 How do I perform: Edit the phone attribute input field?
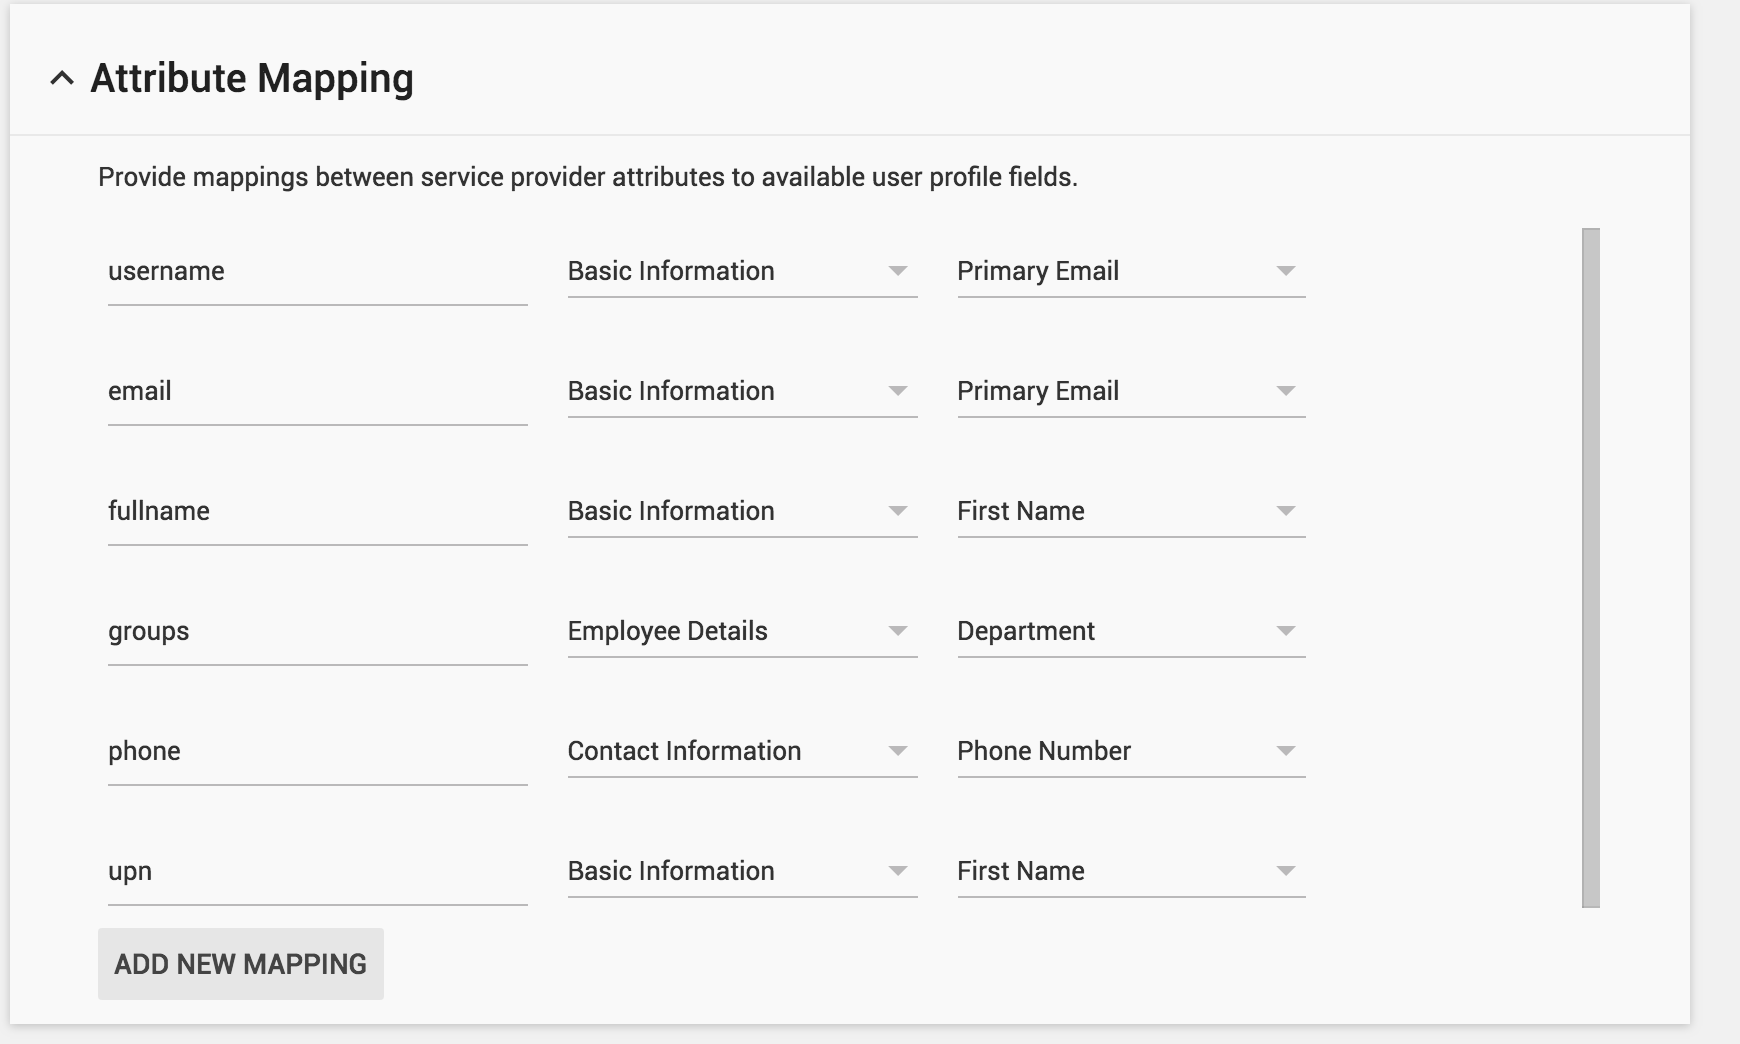click(317, 752)
